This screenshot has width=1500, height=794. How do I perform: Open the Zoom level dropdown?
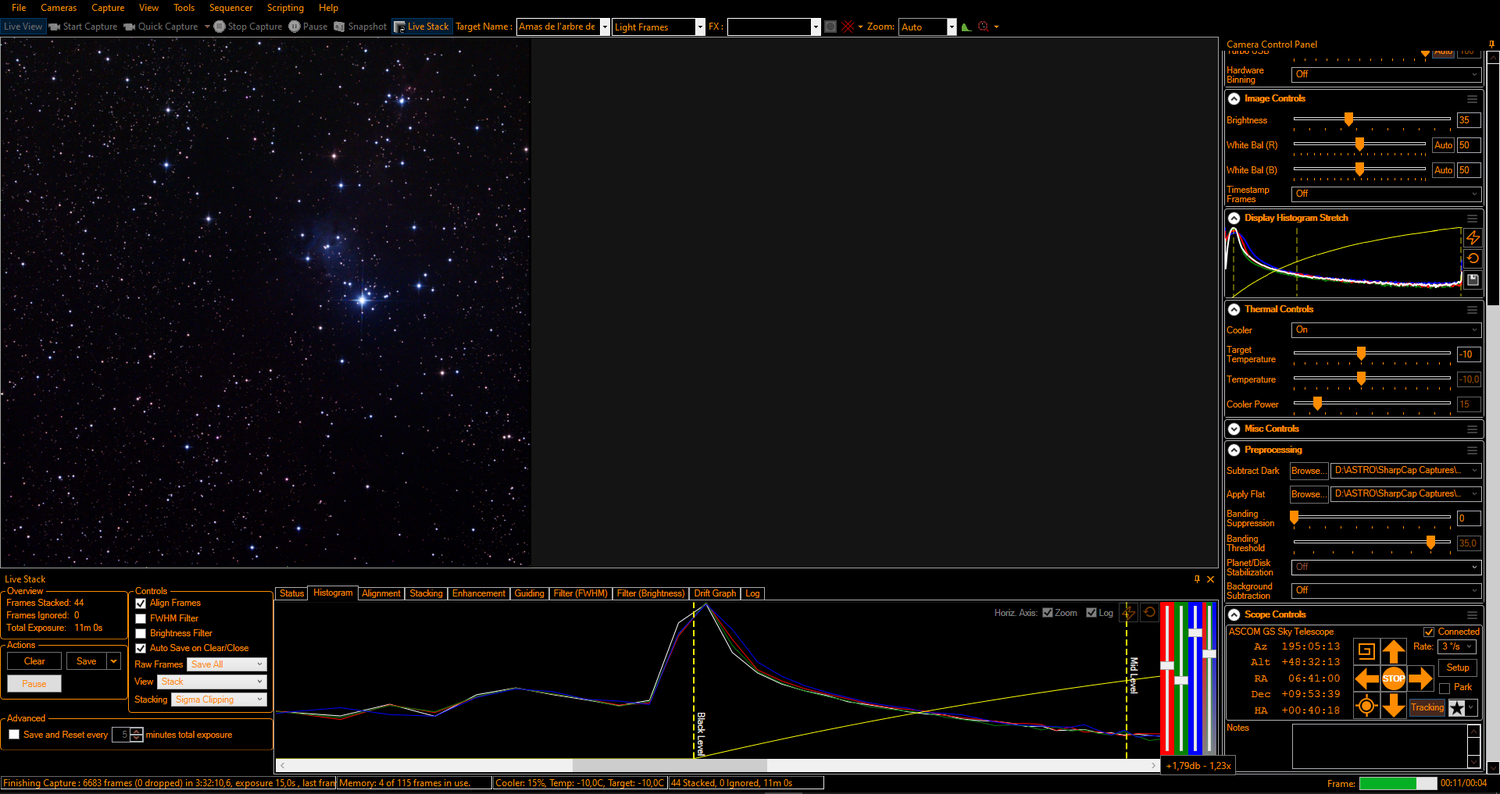[x=951, y=27]
